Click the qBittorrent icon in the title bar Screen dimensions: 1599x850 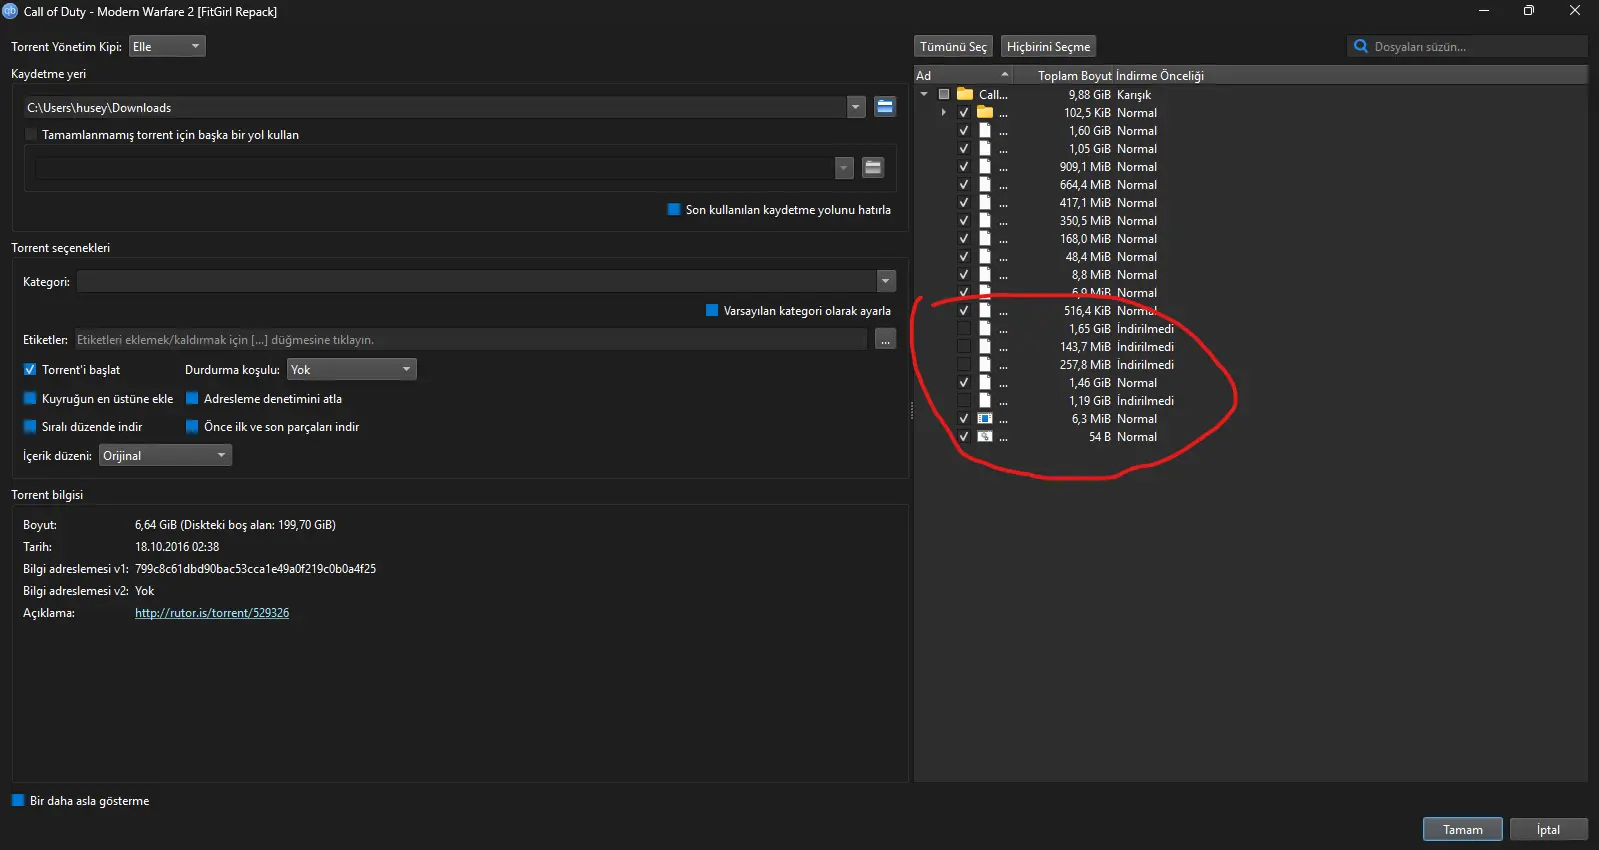(10, 11)
